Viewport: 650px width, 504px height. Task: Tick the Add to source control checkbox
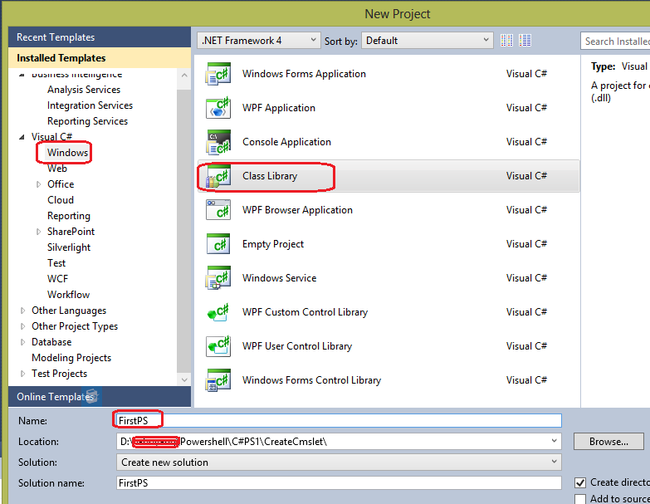(x=580, y=499)
